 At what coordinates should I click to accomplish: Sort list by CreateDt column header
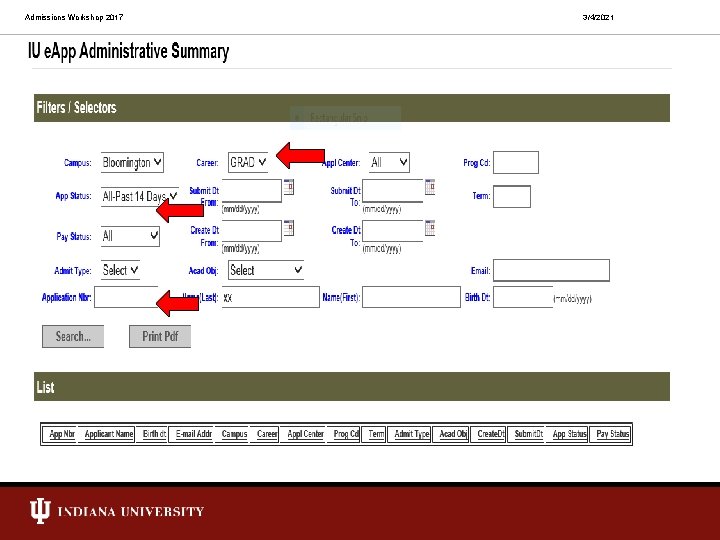491,434
